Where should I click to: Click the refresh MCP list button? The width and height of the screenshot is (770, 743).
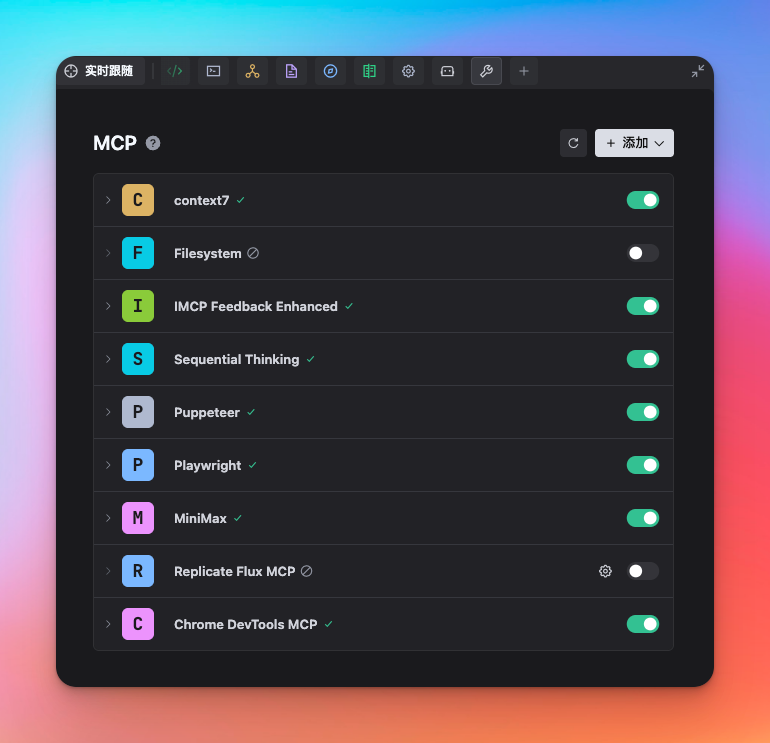[573, 143]
